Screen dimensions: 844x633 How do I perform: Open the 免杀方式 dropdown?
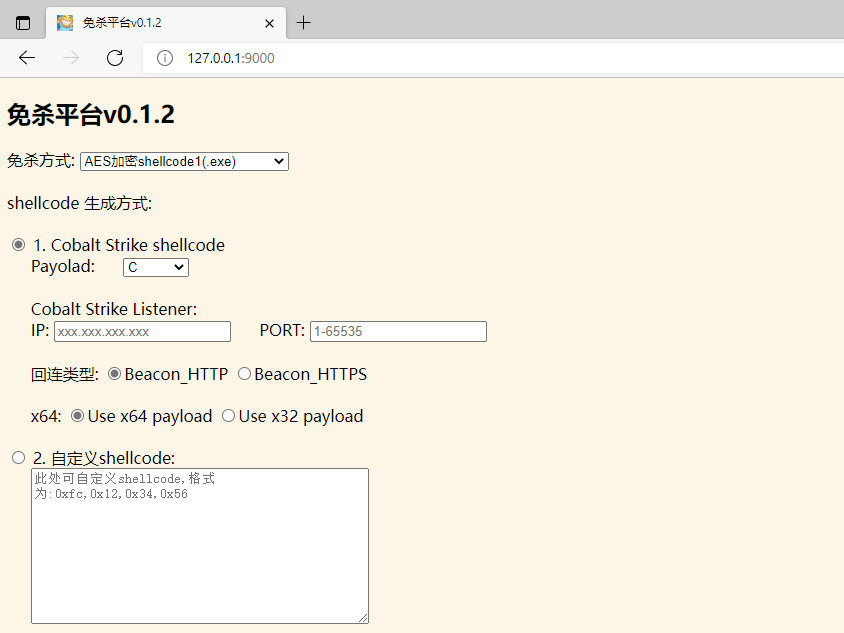tap(184, 161)
